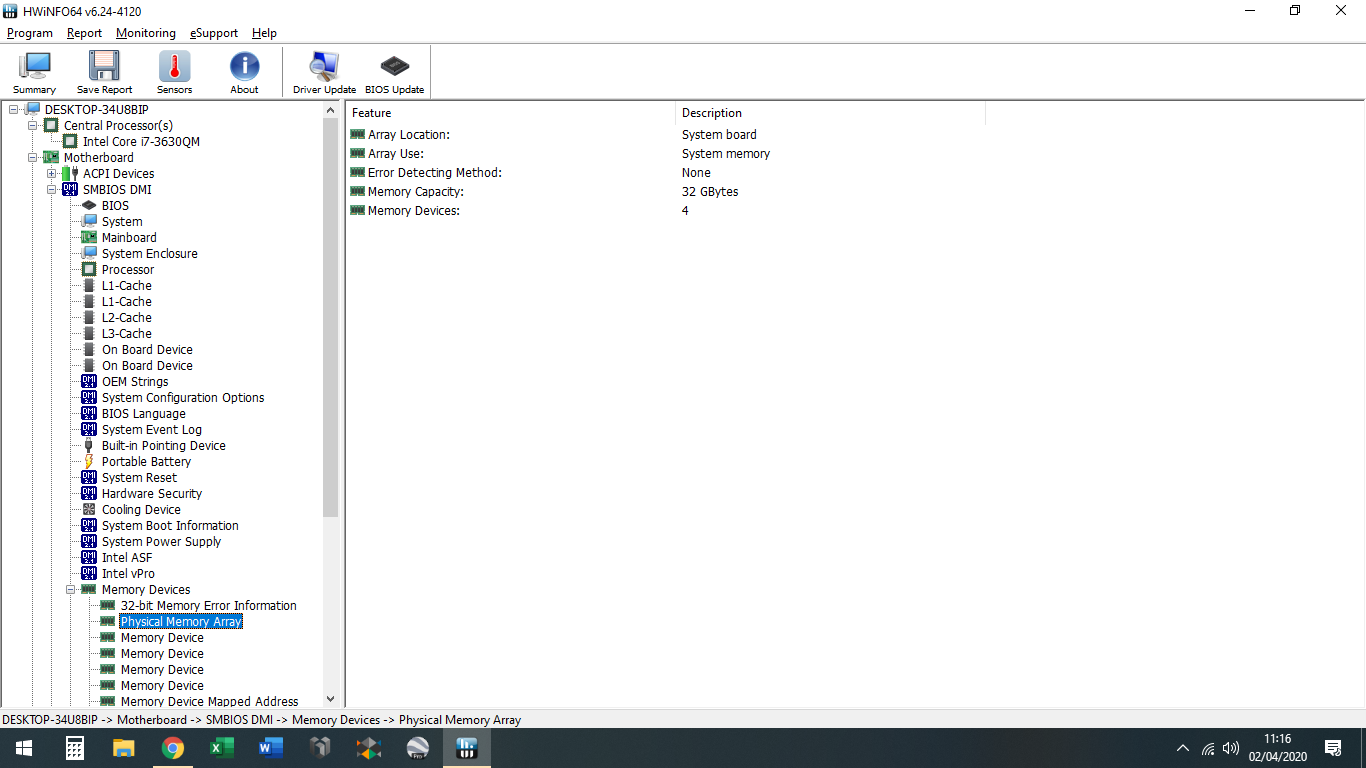This screenshot has width=1366, height=768.
Task: Click the Description column header
Action: coord(831,113)
